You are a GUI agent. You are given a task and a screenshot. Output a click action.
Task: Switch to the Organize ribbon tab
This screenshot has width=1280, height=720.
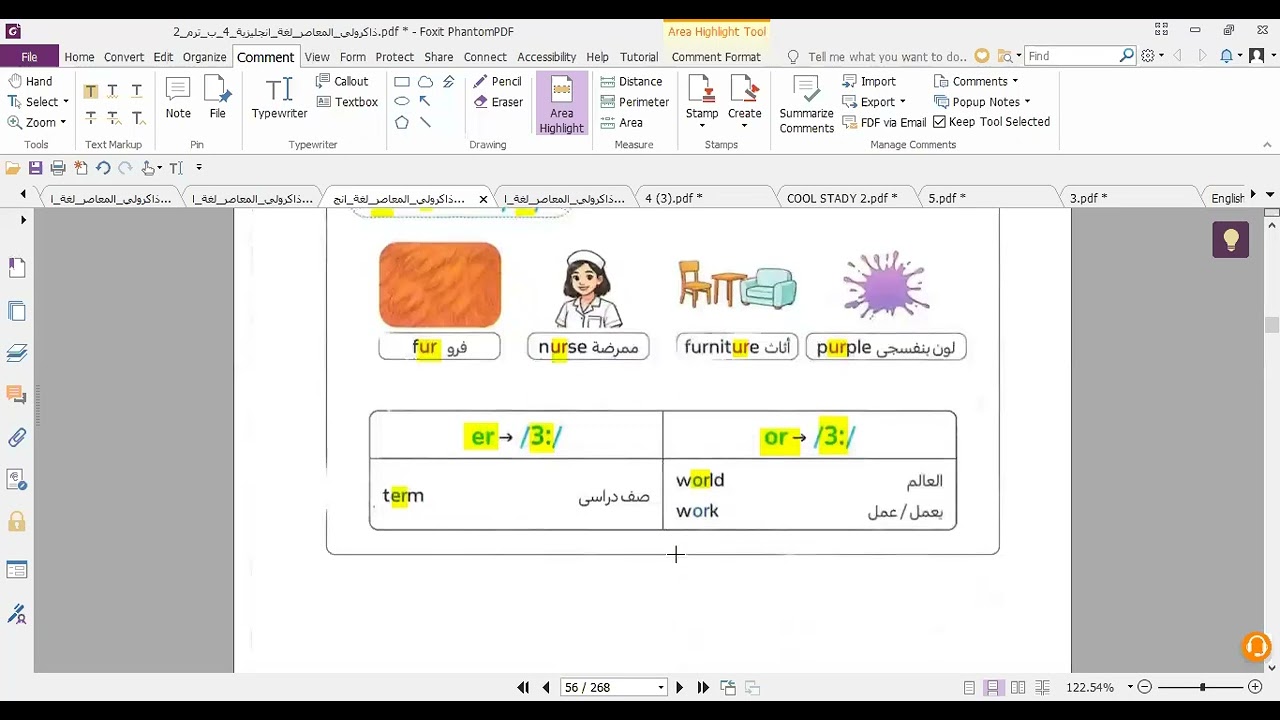pos(204,57)
